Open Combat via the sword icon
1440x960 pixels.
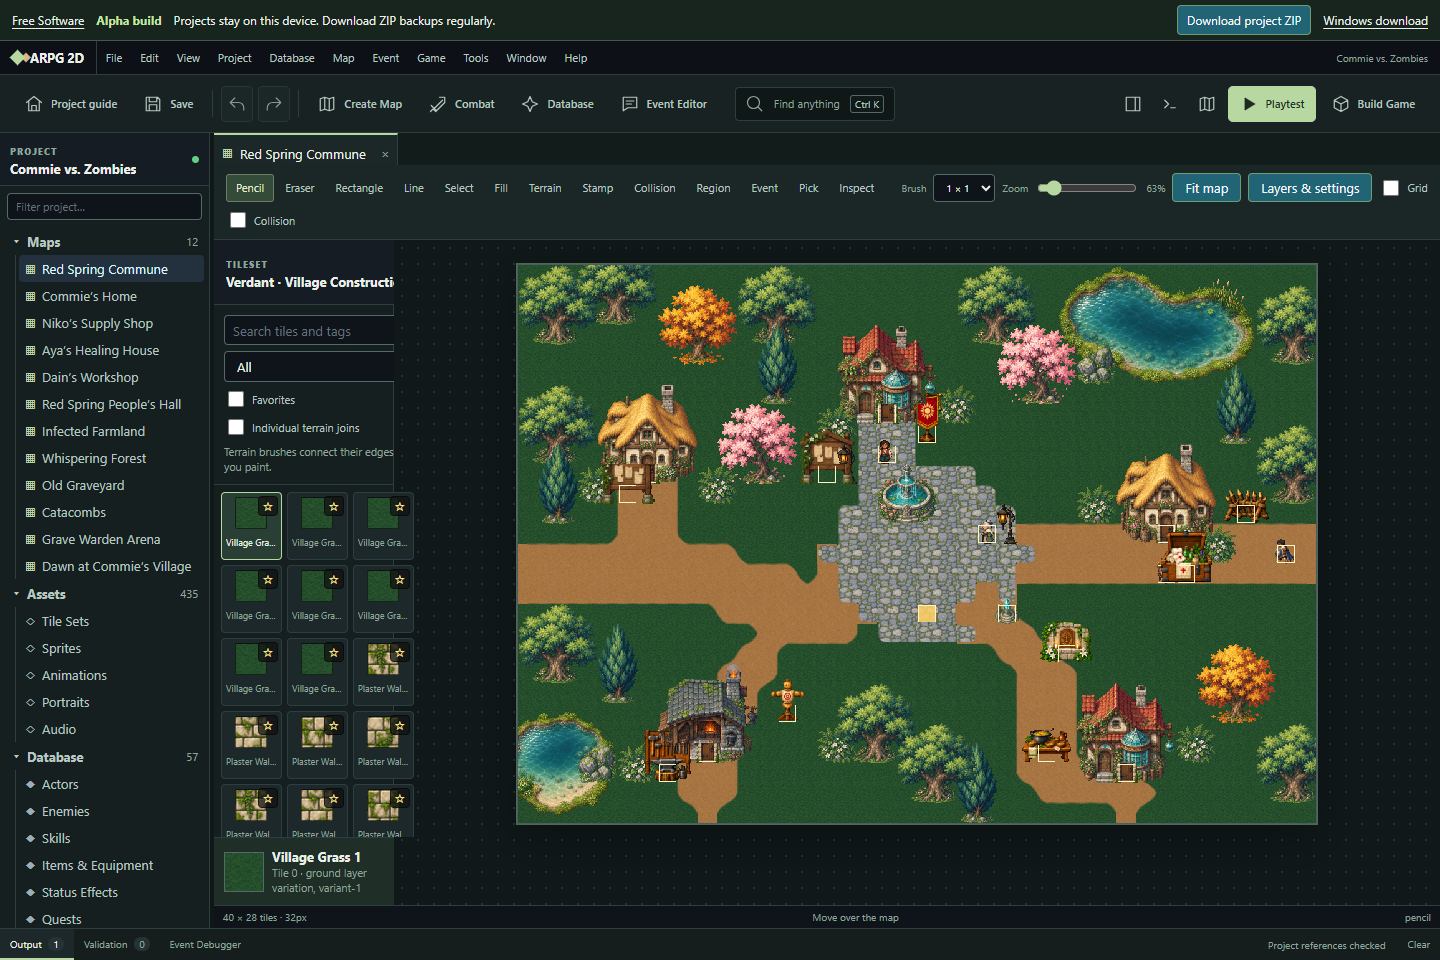[x=438, y=104]
